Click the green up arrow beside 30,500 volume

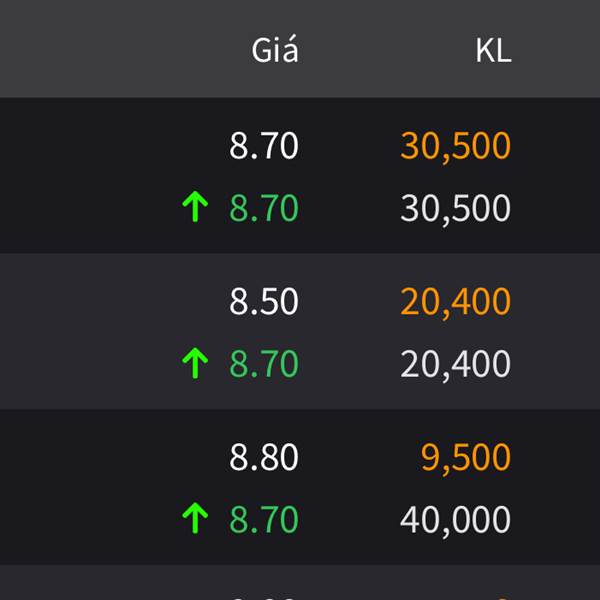point(195,207)
